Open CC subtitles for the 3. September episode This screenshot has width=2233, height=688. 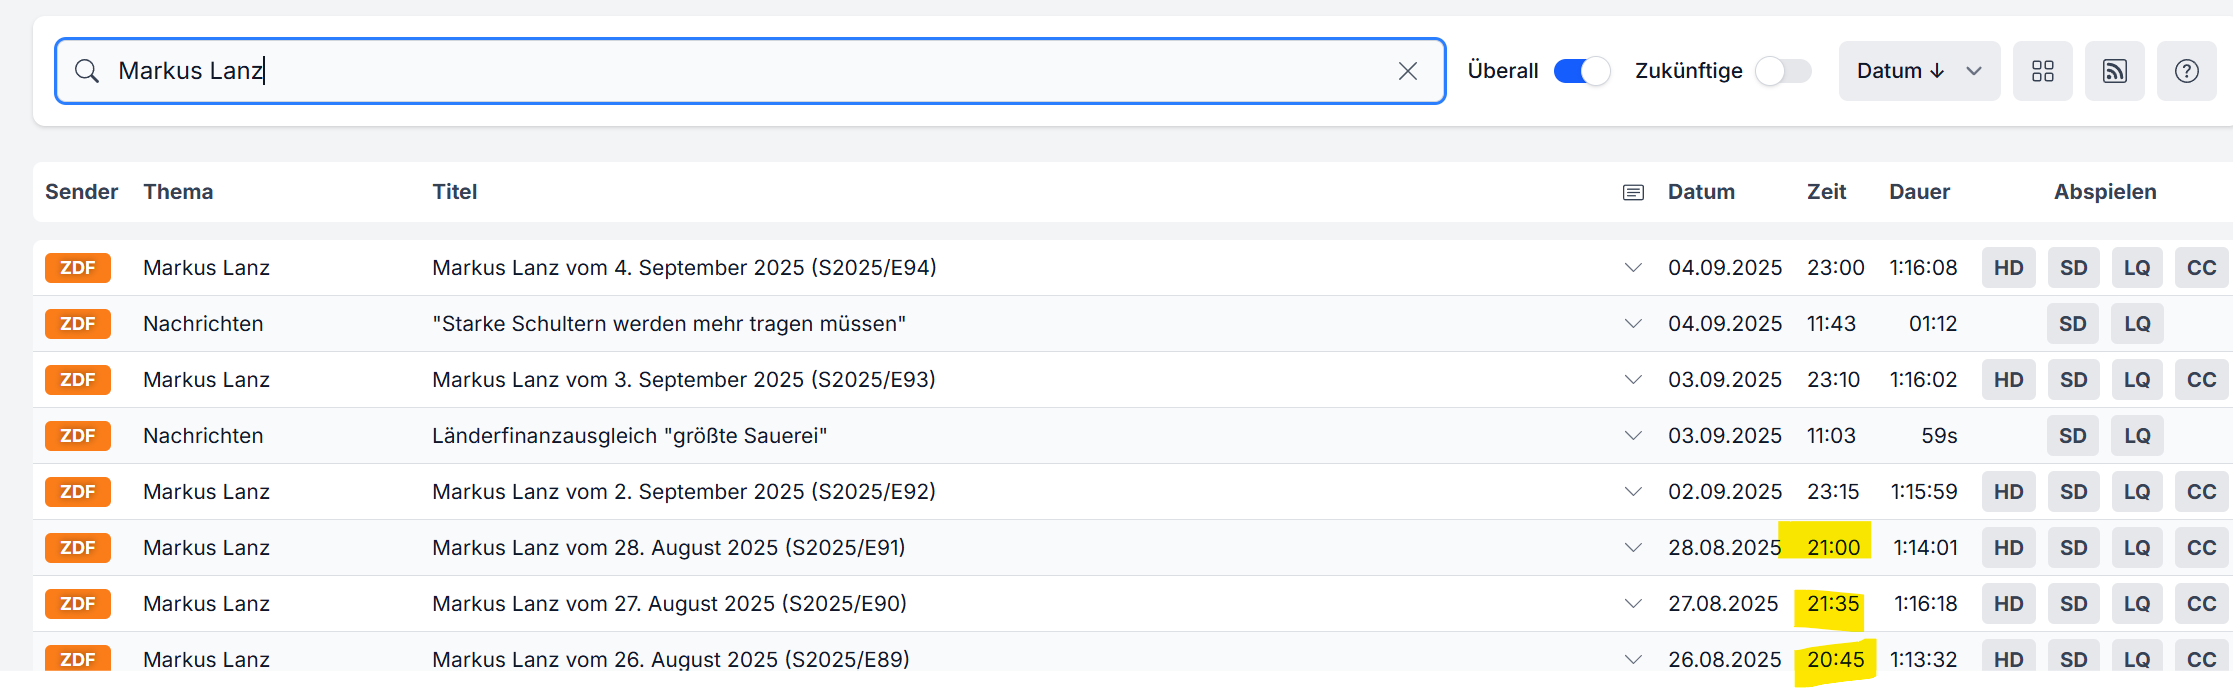(x=2202, y=380)
